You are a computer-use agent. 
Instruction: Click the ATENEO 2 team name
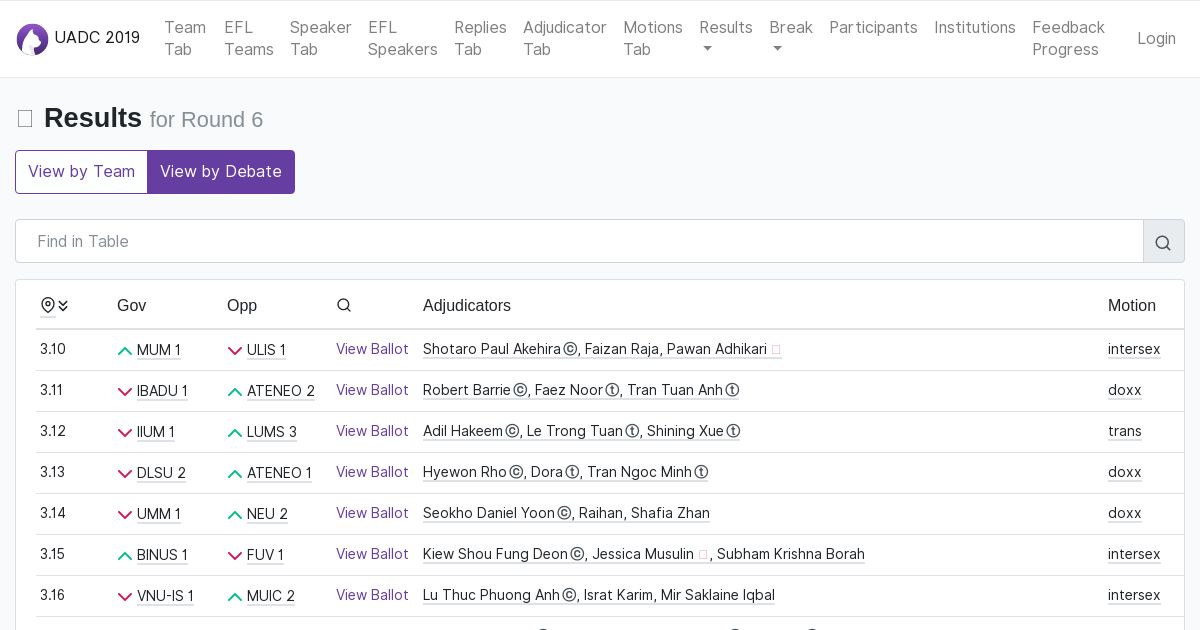click(x=280, y=391)
